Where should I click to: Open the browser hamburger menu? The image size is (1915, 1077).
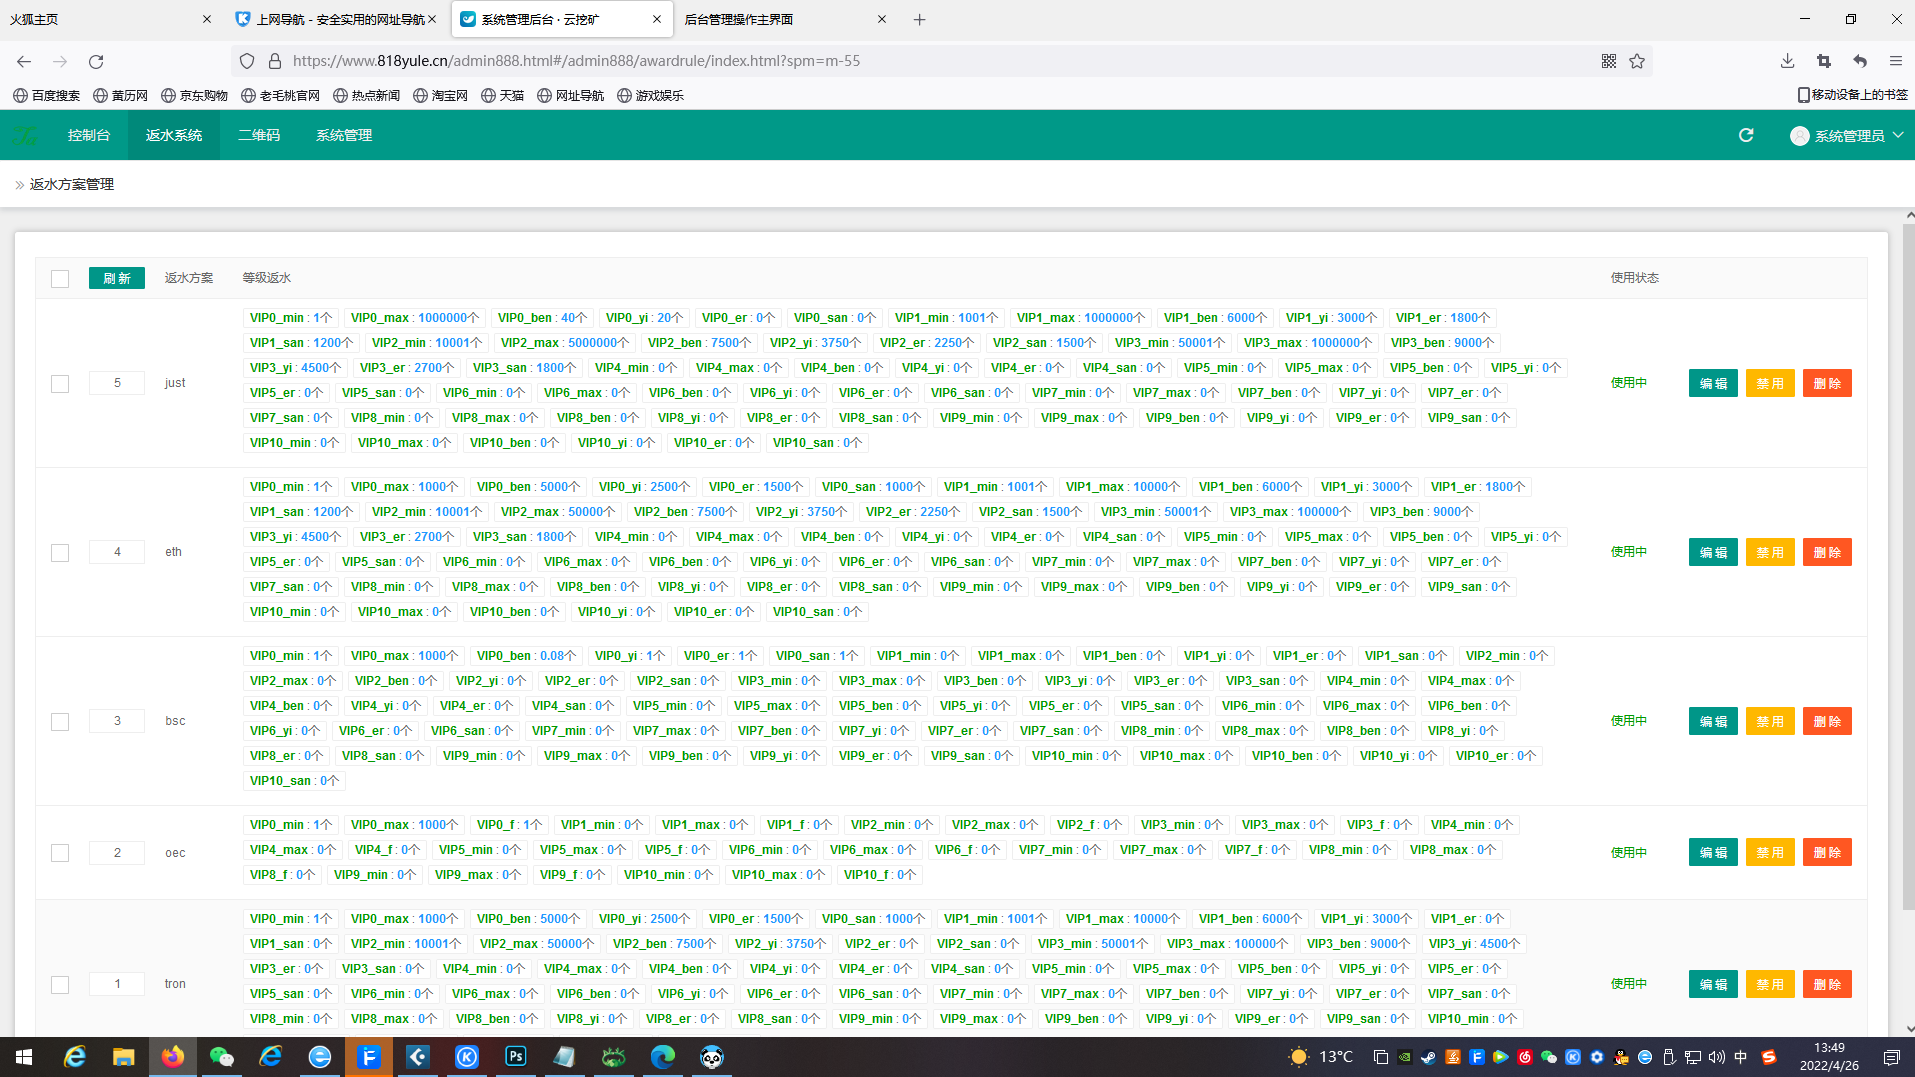click(x=1895, y=61)
